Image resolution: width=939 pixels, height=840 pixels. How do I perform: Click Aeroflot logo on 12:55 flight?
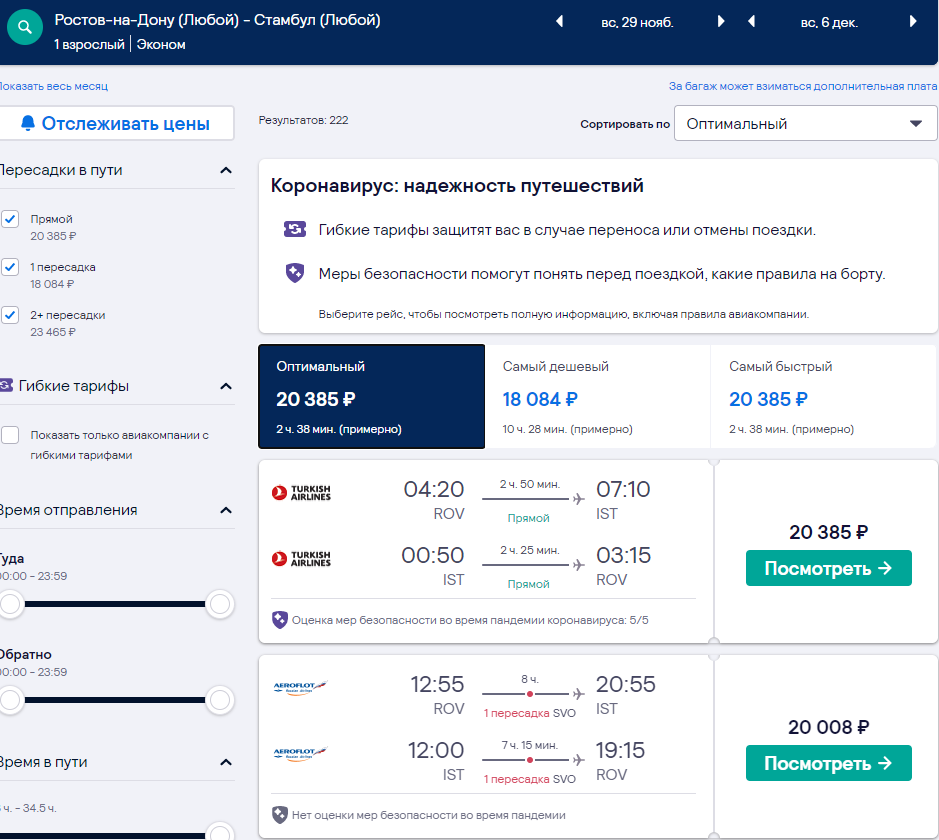(300, 687)
